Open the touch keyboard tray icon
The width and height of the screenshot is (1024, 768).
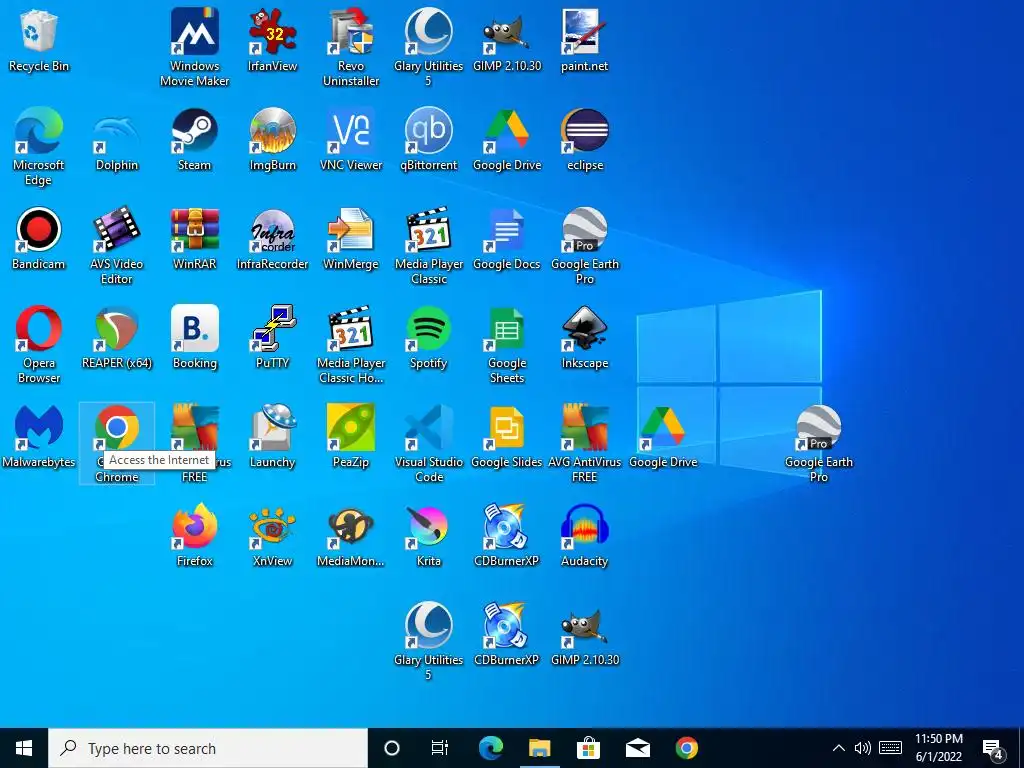(x=890, y=748)
